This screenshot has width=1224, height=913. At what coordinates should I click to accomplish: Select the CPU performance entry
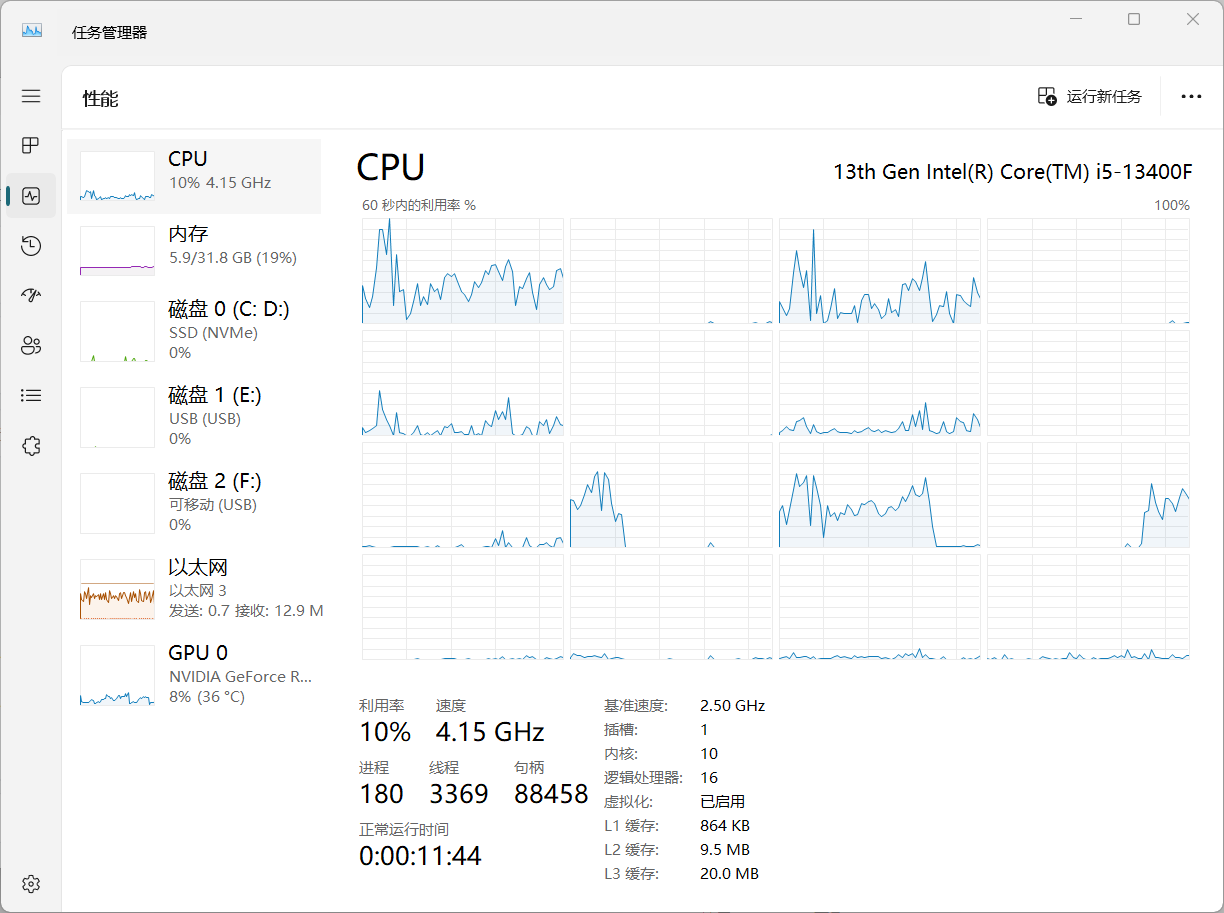click(195, 176)
